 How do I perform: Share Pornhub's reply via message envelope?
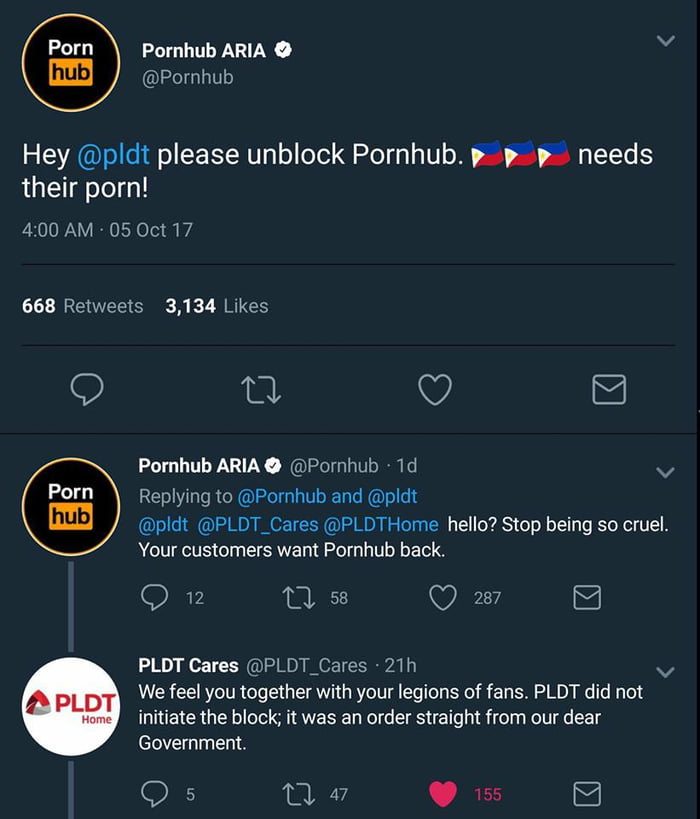587,597
